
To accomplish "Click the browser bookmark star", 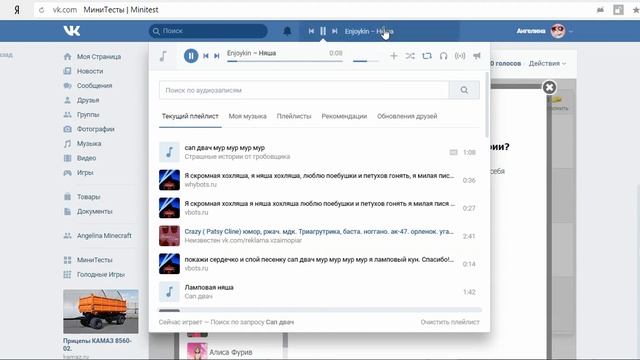I will [x=636, y=10].
